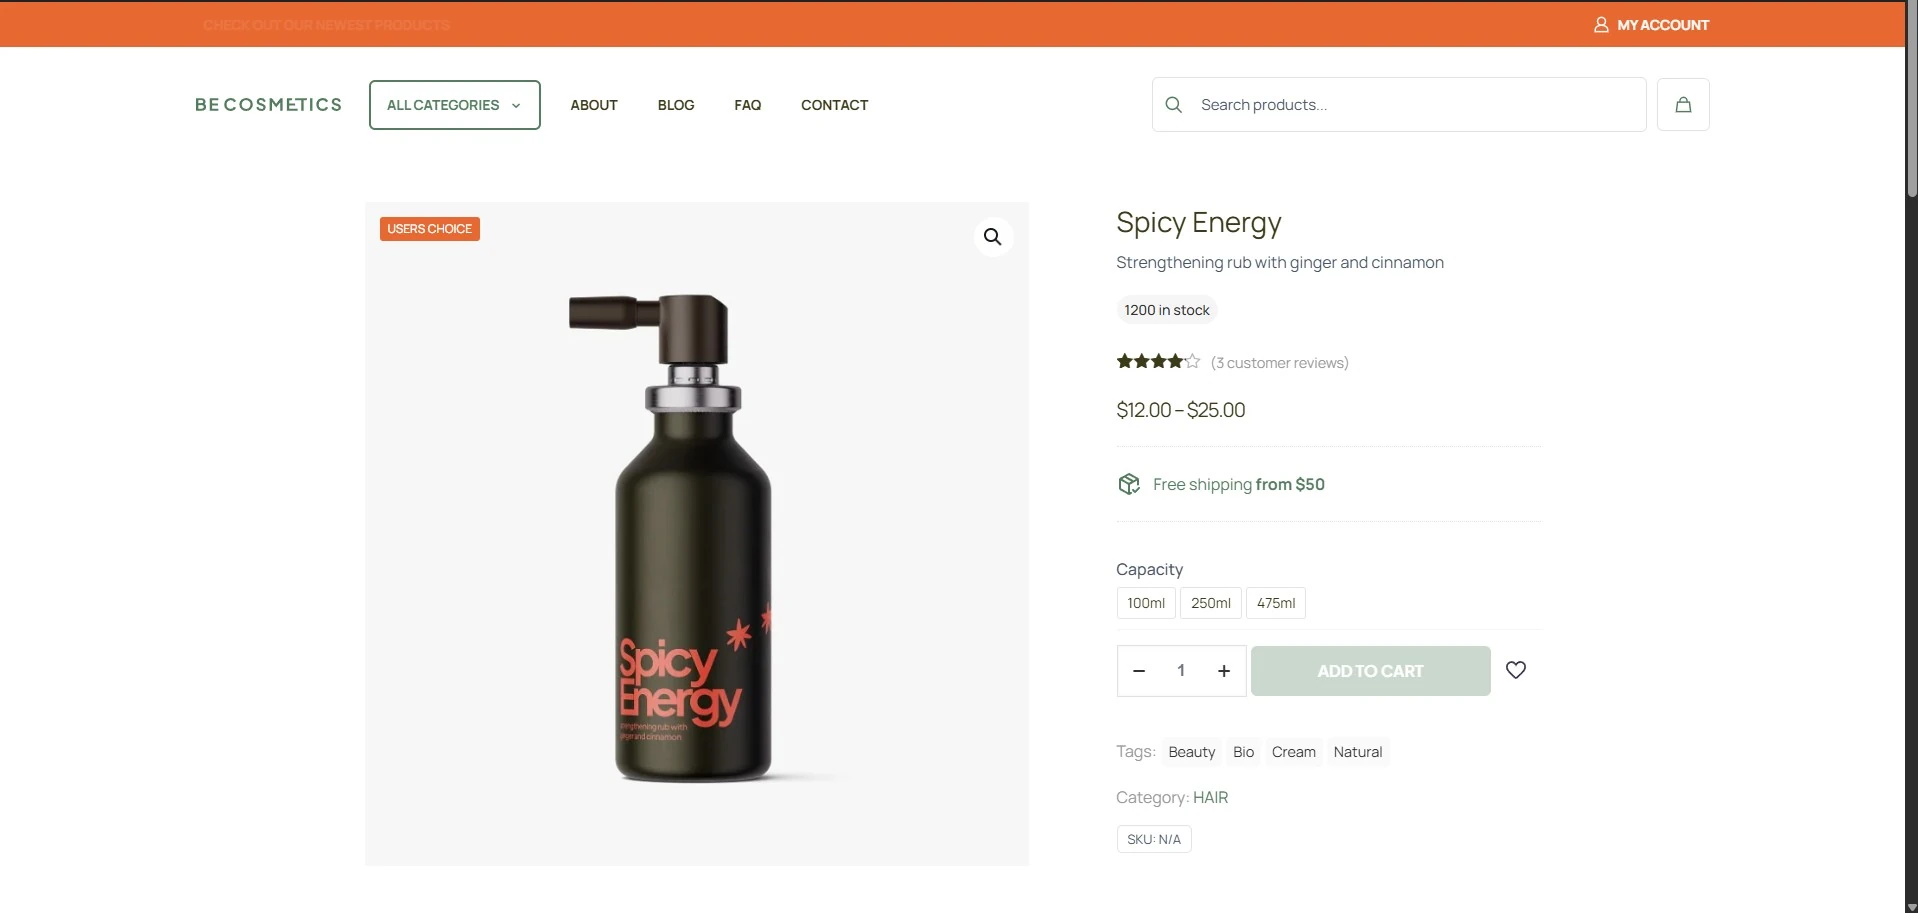
Task: Click the My Account user icon
Action: coord(1601,25)
